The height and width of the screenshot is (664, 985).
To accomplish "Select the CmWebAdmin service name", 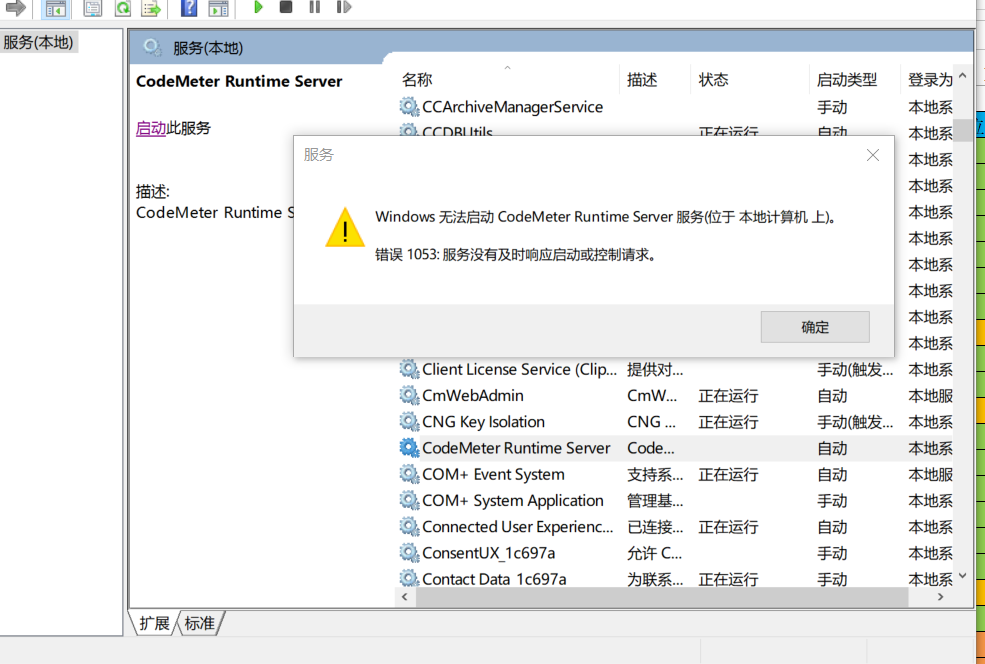I will tap(473, 396).
